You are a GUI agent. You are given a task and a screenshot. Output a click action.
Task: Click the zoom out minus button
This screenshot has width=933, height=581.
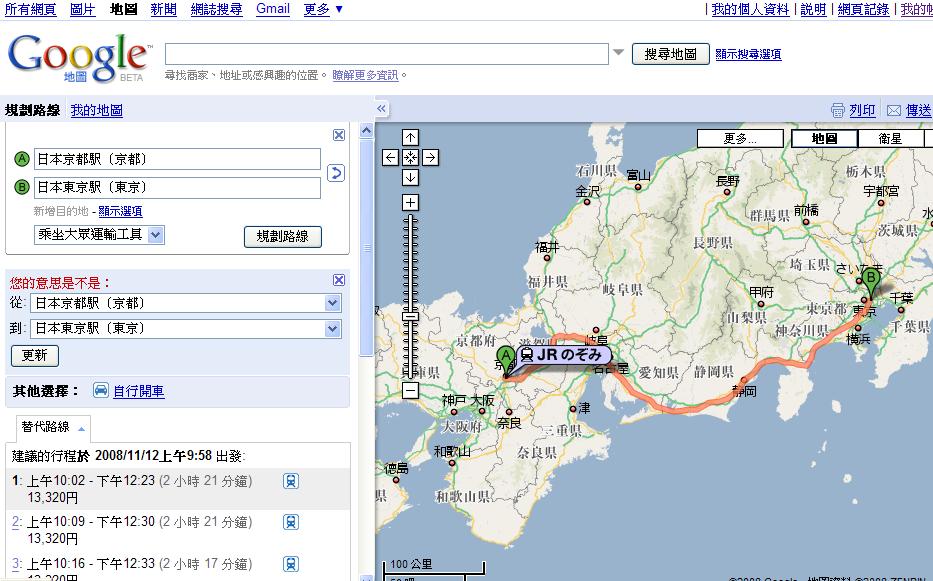click(x=411, y=390)
